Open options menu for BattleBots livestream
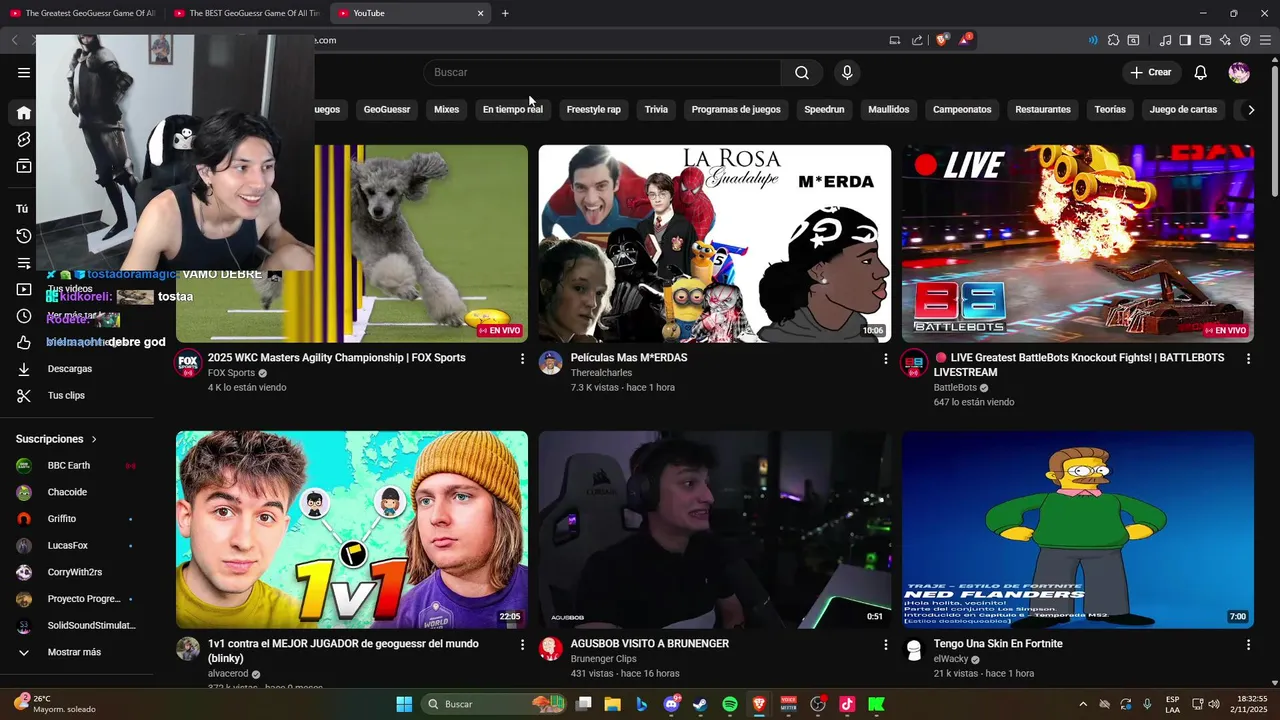The width and height of the screenshot is (1280, 720). coord(1248,359)
